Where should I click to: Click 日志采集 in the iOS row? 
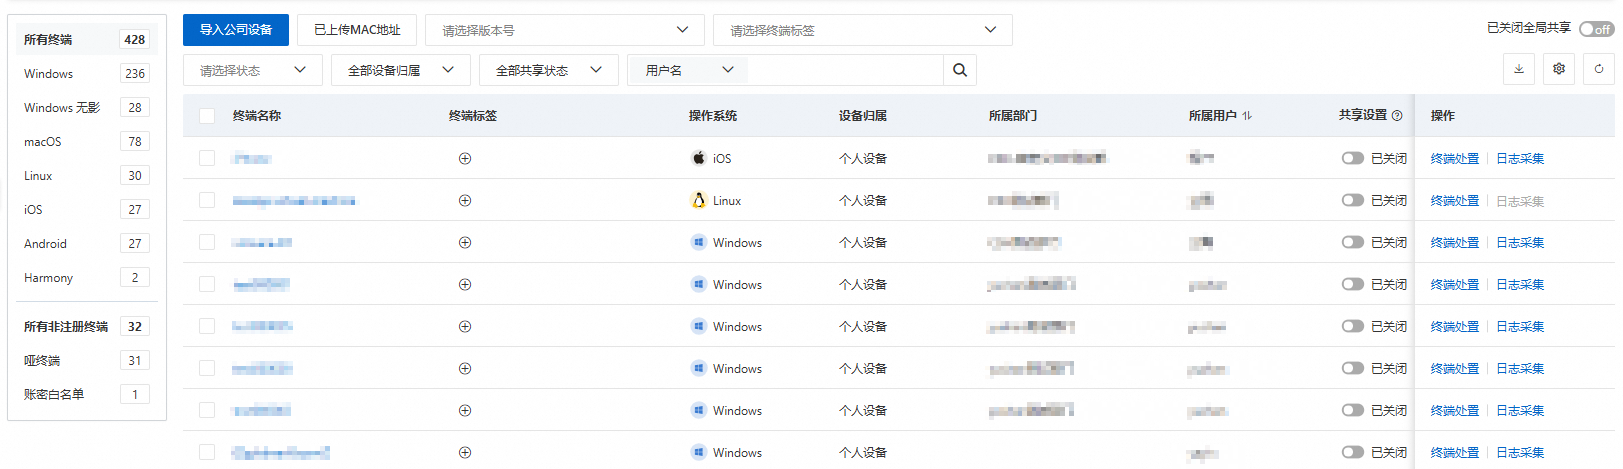(x=1520, y=158)
